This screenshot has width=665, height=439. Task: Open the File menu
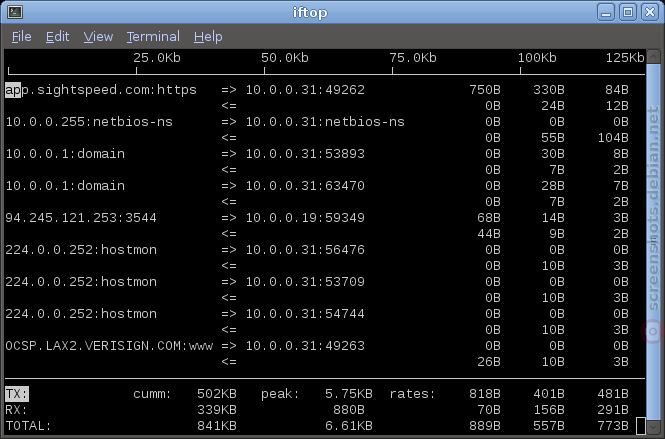pos(21,37)
